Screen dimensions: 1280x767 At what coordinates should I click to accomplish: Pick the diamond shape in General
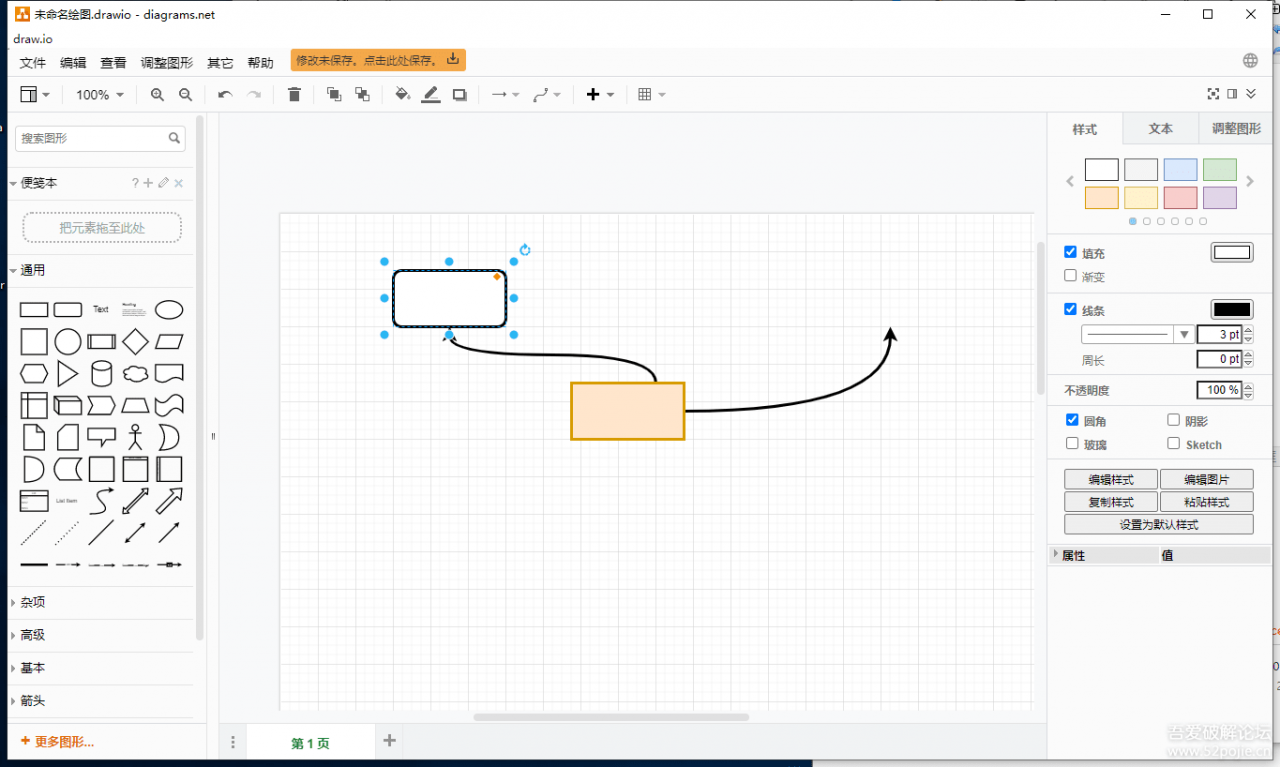pyautogui.click(x=135, y=342)
